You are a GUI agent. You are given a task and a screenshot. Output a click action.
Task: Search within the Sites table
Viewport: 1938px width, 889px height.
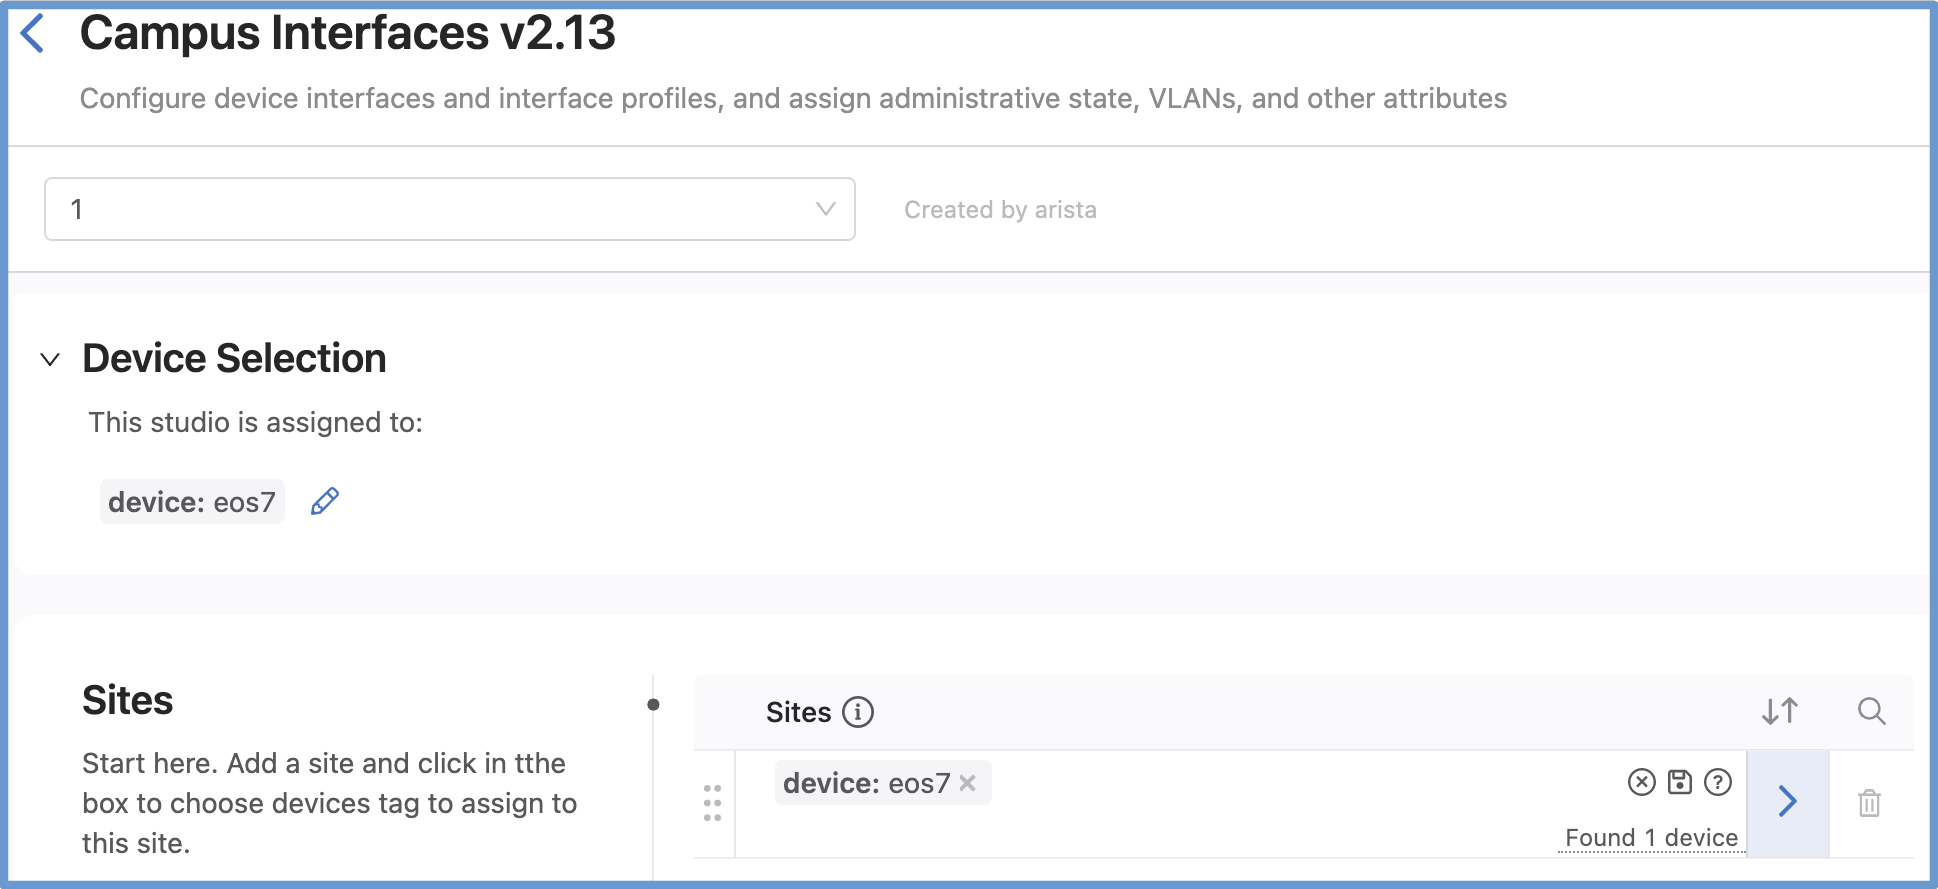1871,711
